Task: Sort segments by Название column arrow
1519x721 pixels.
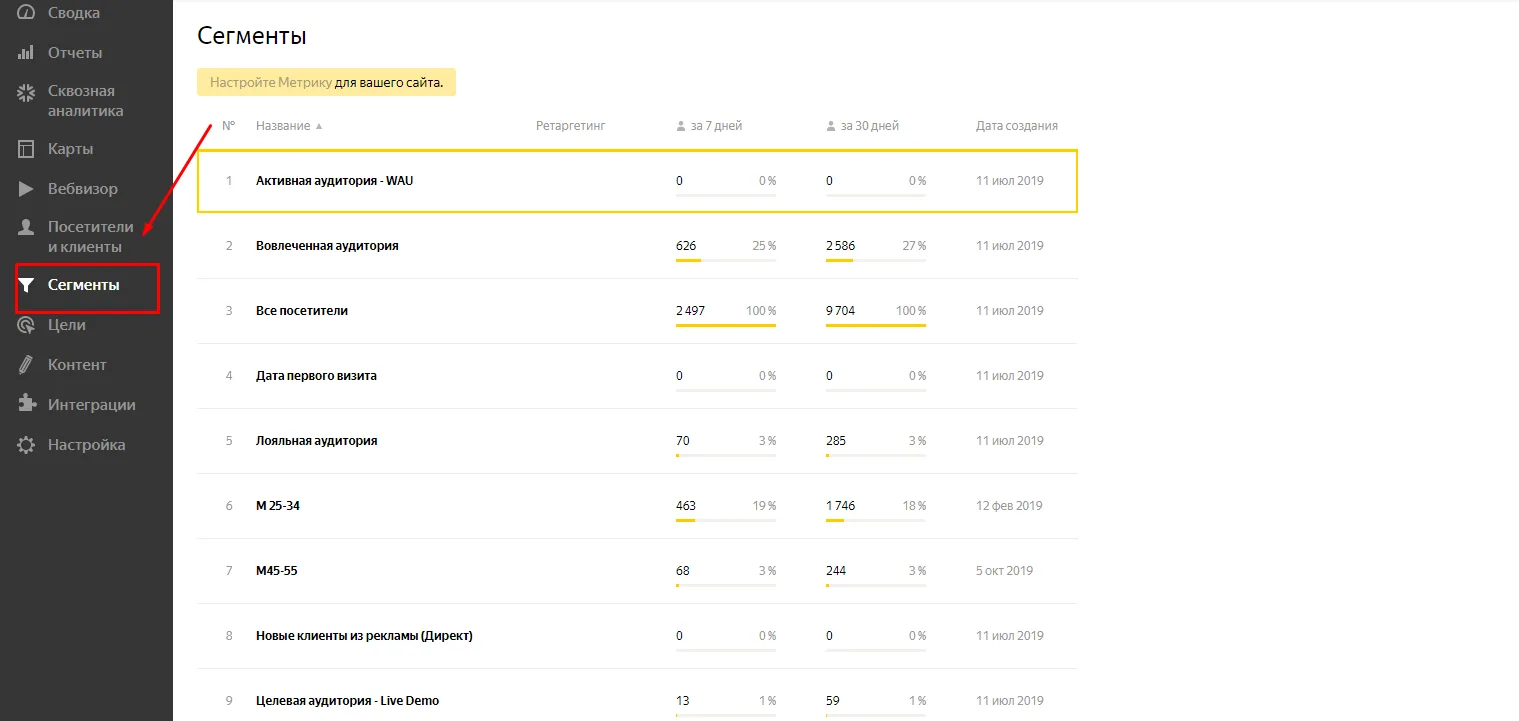Action: tap(319, 126)
